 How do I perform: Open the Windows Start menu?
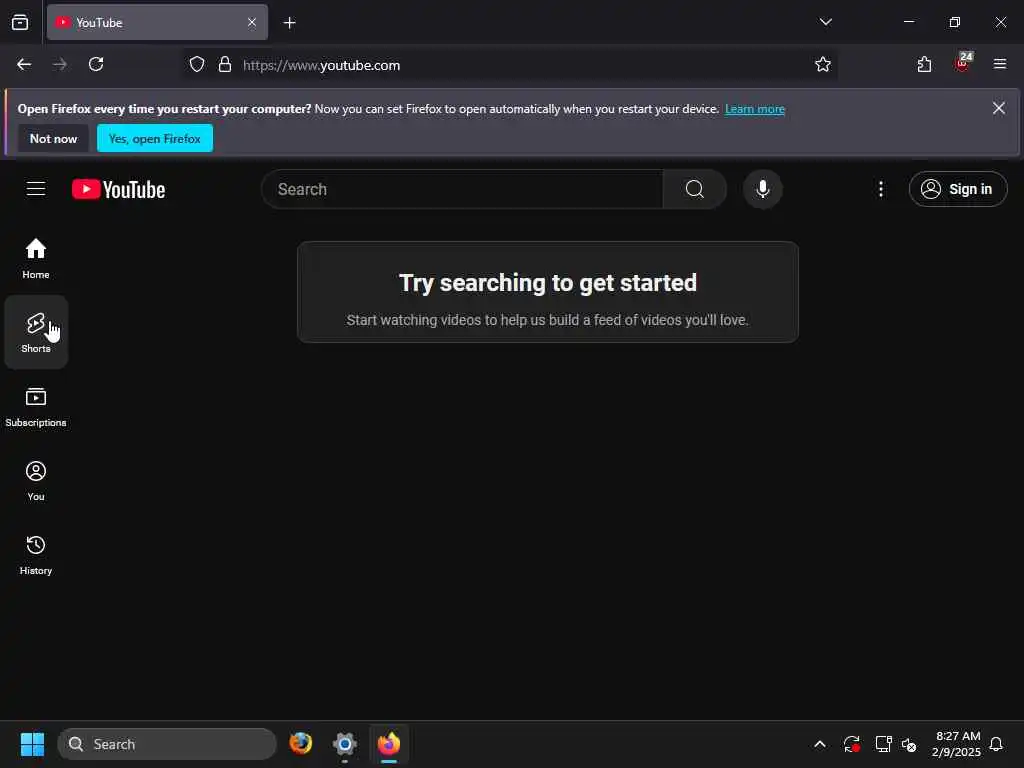click(x=33, y=744)
